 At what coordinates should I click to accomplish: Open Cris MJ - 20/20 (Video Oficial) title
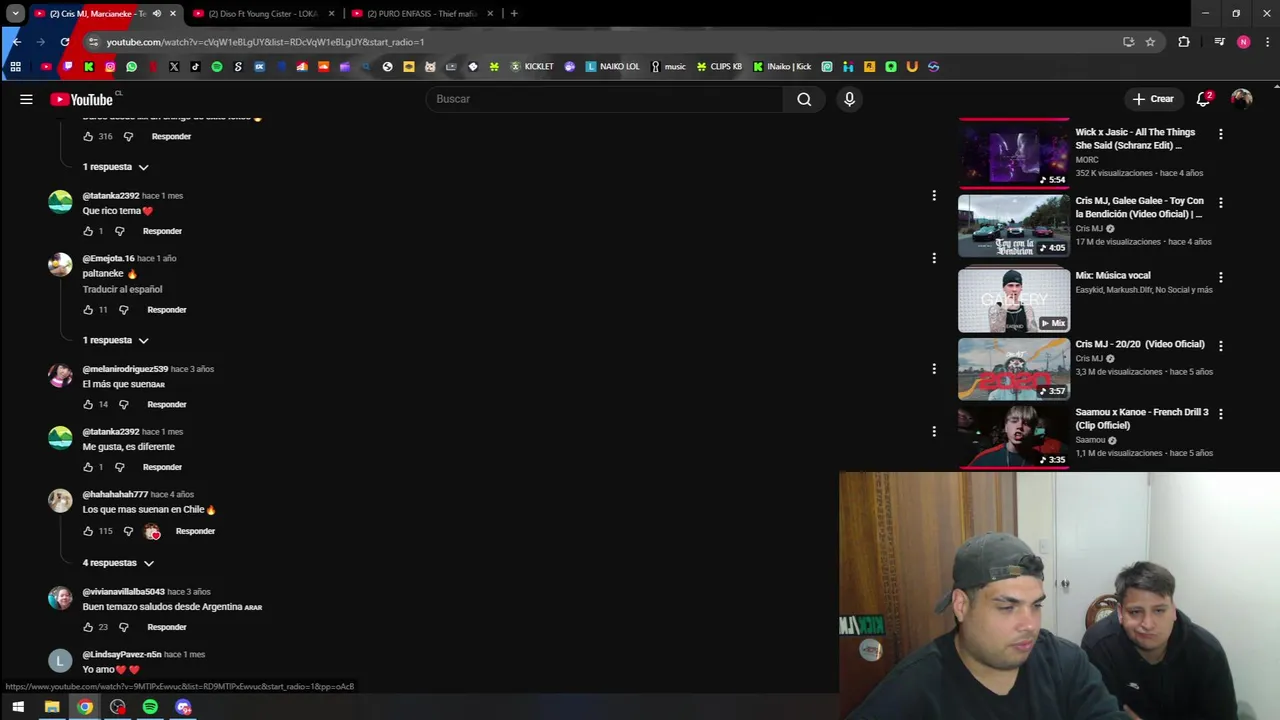coord(1140,344)
